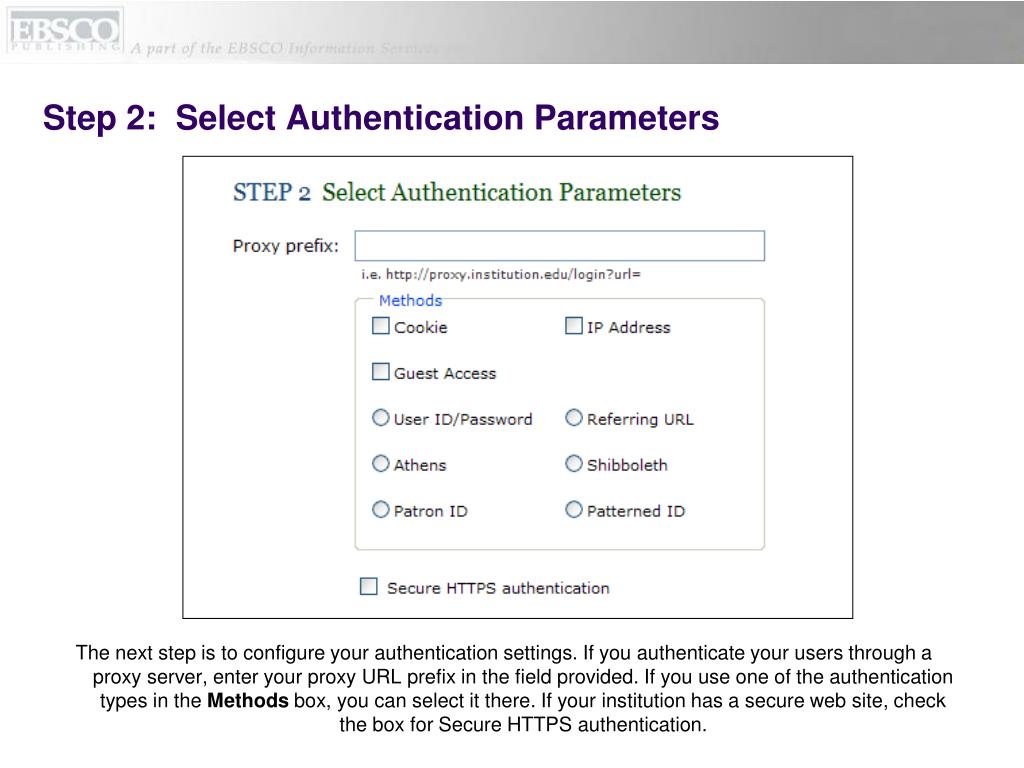Screen dimensions: 1024x768
Task: Click the green Select Authentication Parameters form heading
Action: point(501,192)
